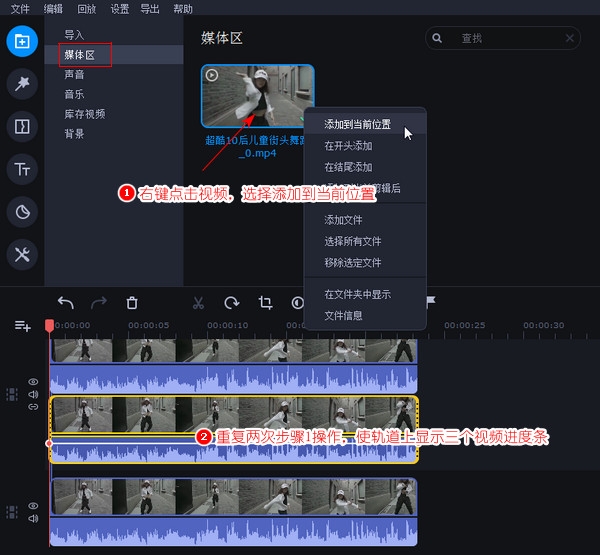Image resolution: width=600 pixels, height=555 pixels.
Task: Click the 00:00:30 mark on the ruler
Action: point(544,325)
